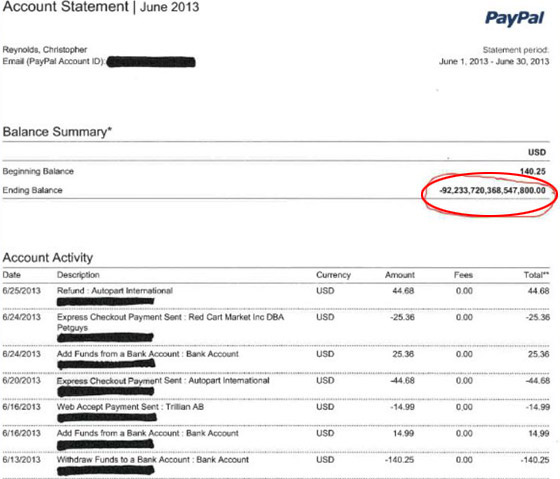Click the -140.25 total amount
Viewport: 560px width, 479px height.
(x=535, y=460)
